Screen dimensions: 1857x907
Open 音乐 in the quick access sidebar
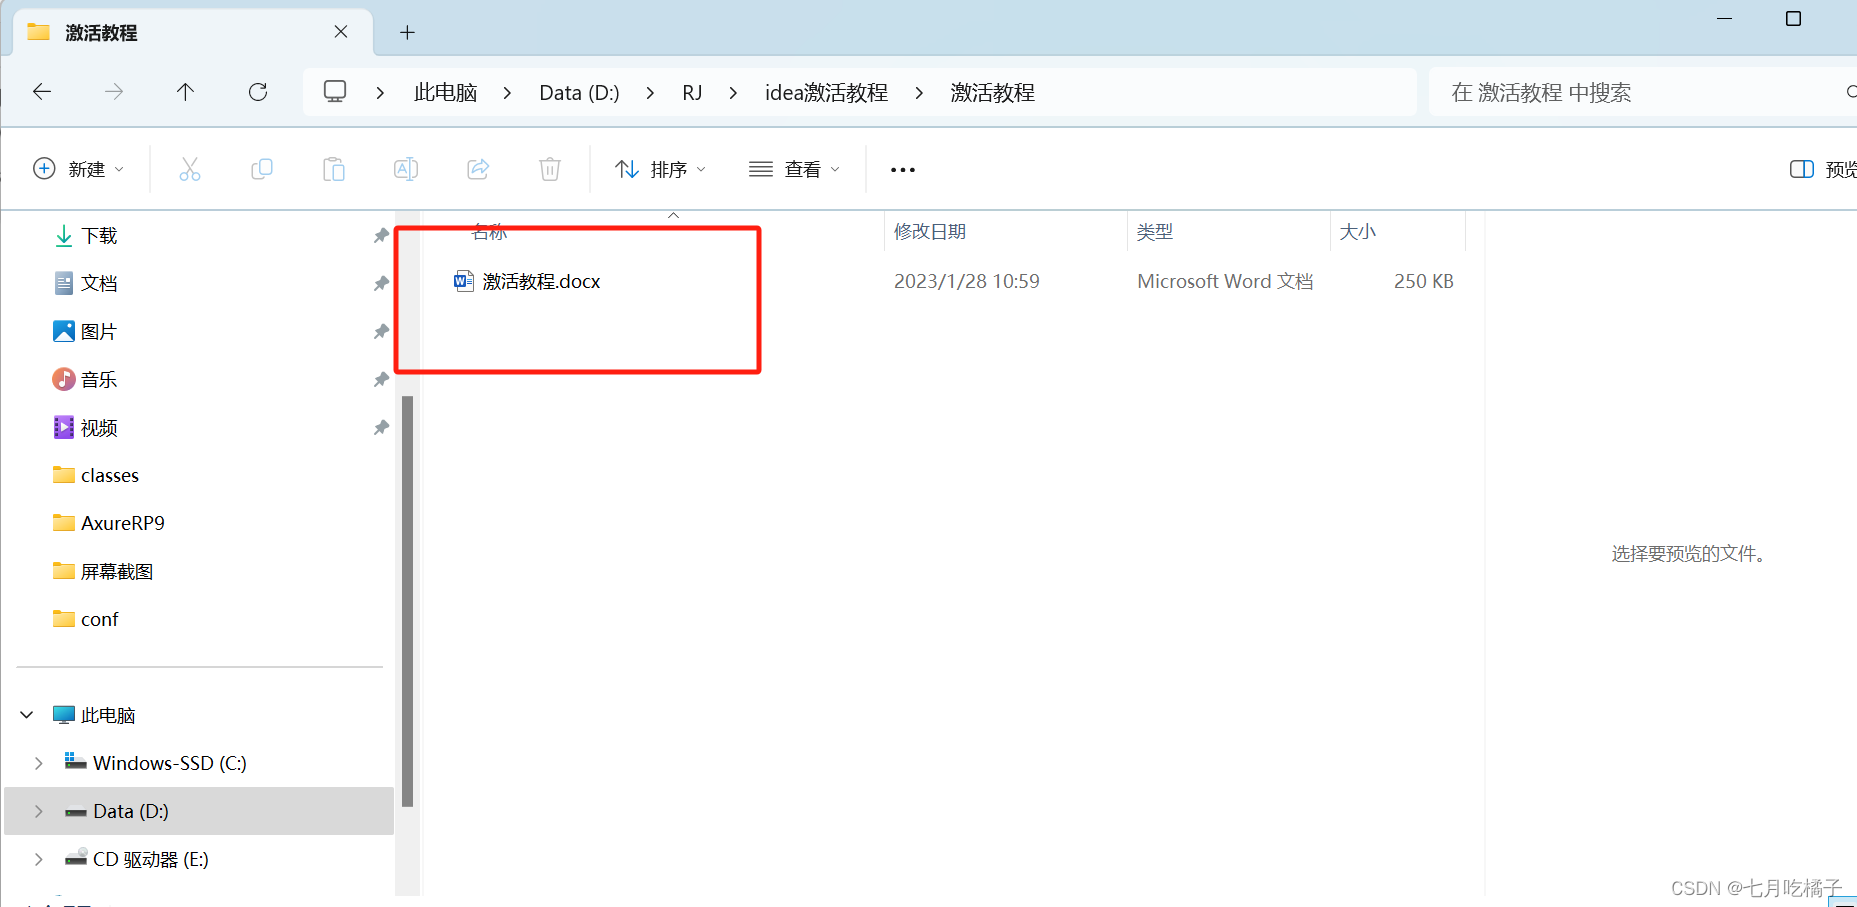point(99,379)
